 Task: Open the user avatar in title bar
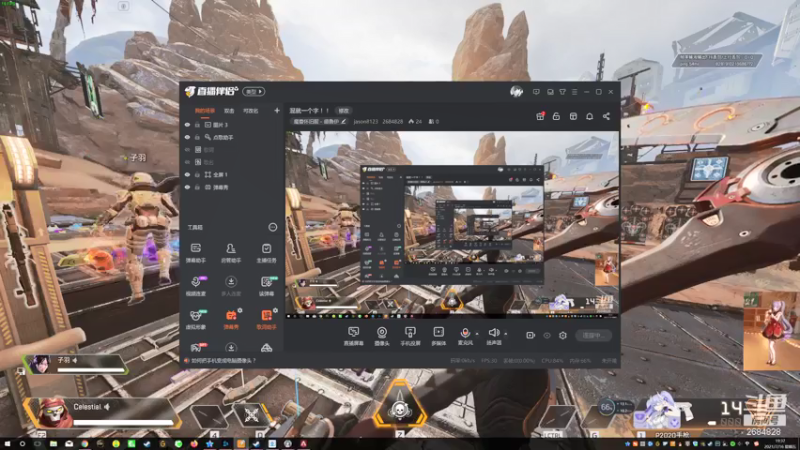click(516, 92)
